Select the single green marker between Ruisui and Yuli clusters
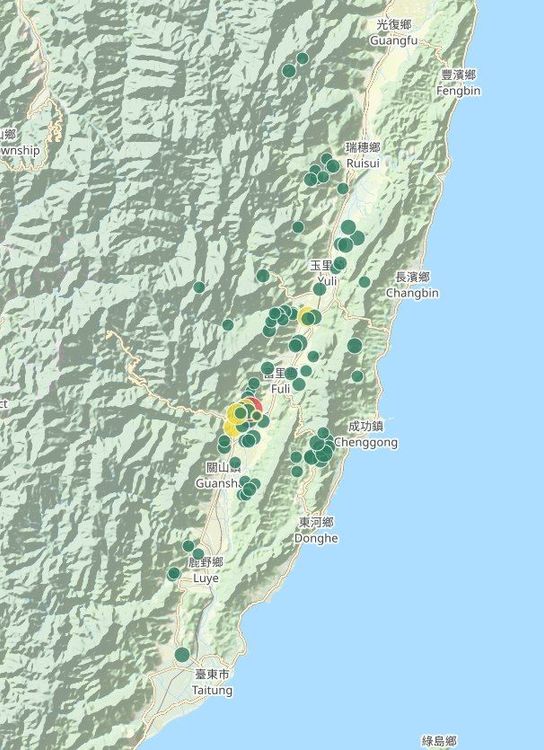This screenshot has height=750, width=544. [x=298, y=227]
